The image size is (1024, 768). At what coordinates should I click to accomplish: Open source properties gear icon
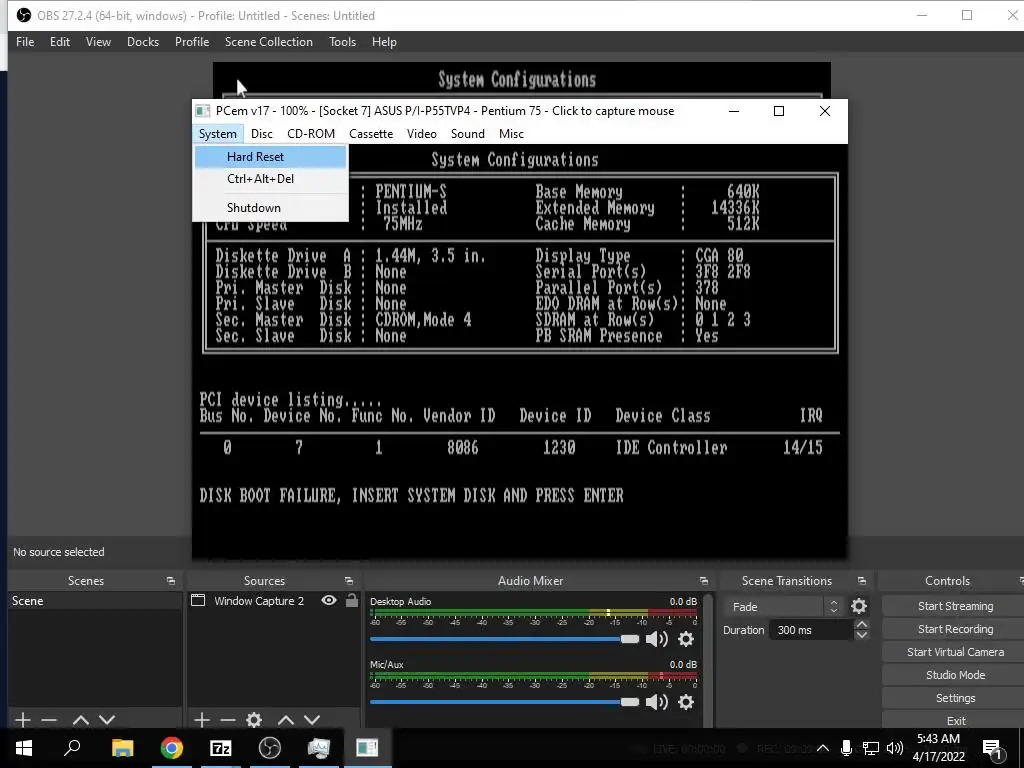[254, 720]
